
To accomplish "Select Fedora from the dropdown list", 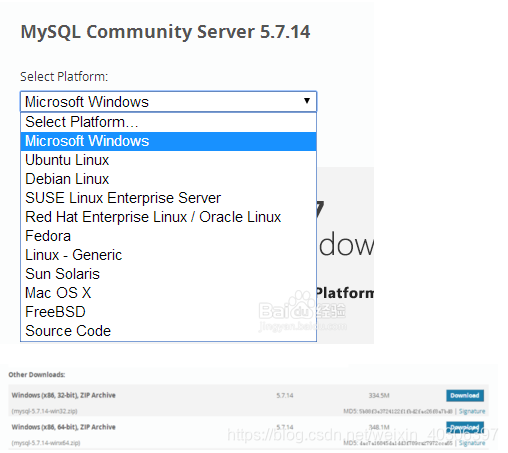I will [168, 236].
